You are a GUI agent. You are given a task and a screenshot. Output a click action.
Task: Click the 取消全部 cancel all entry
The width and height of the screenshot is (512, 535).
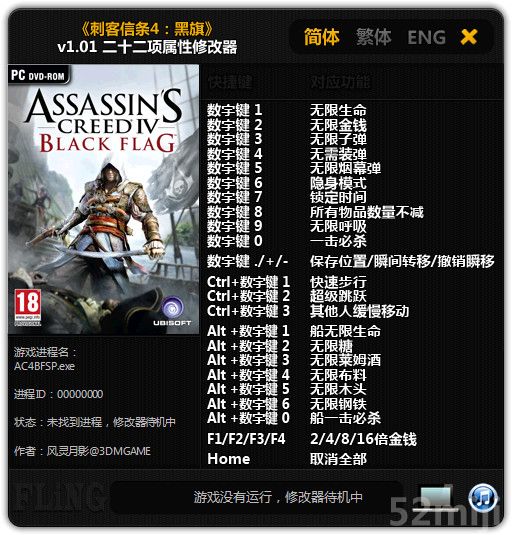point(338,459)
